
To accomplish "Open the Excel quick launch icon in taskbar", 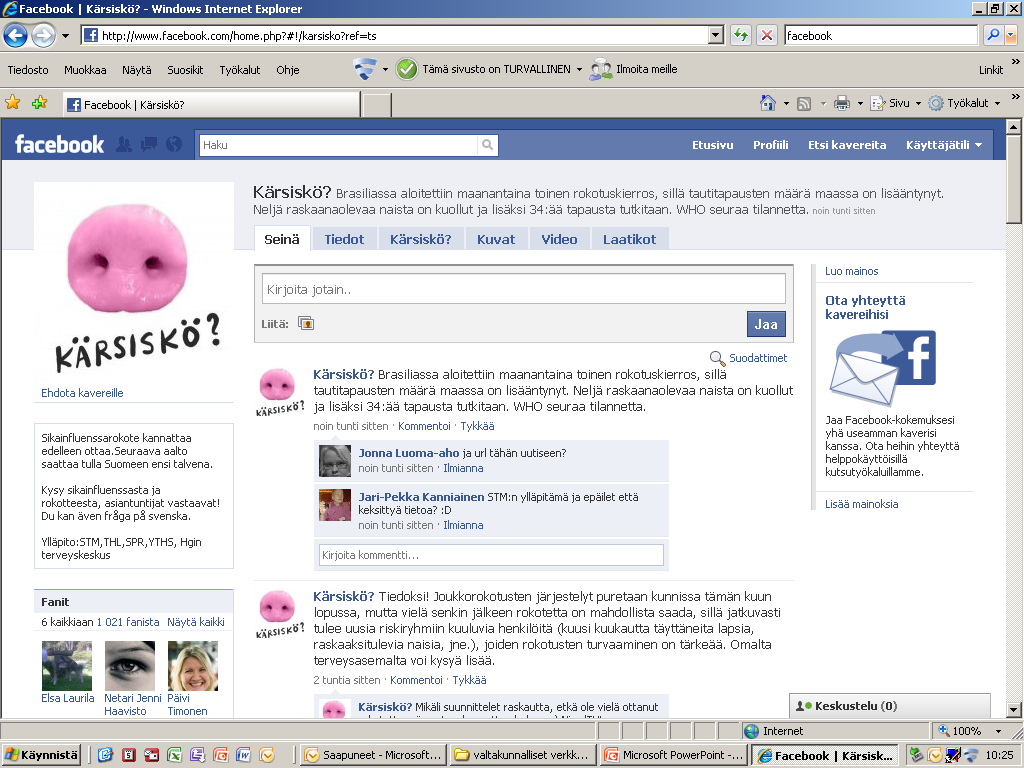I will [x=174, y=755].
